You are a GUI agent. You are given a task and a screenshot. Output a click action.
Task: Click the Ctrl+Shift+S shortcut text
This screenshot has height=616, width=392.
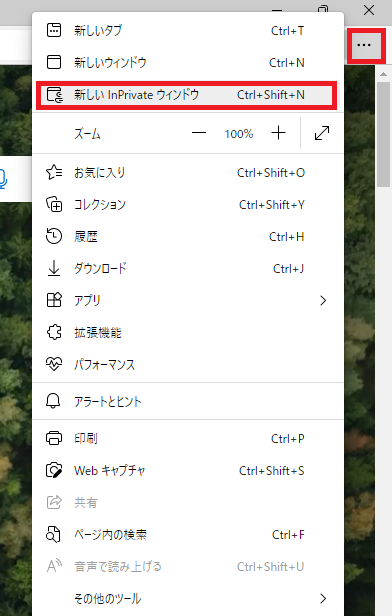(272, 471)
